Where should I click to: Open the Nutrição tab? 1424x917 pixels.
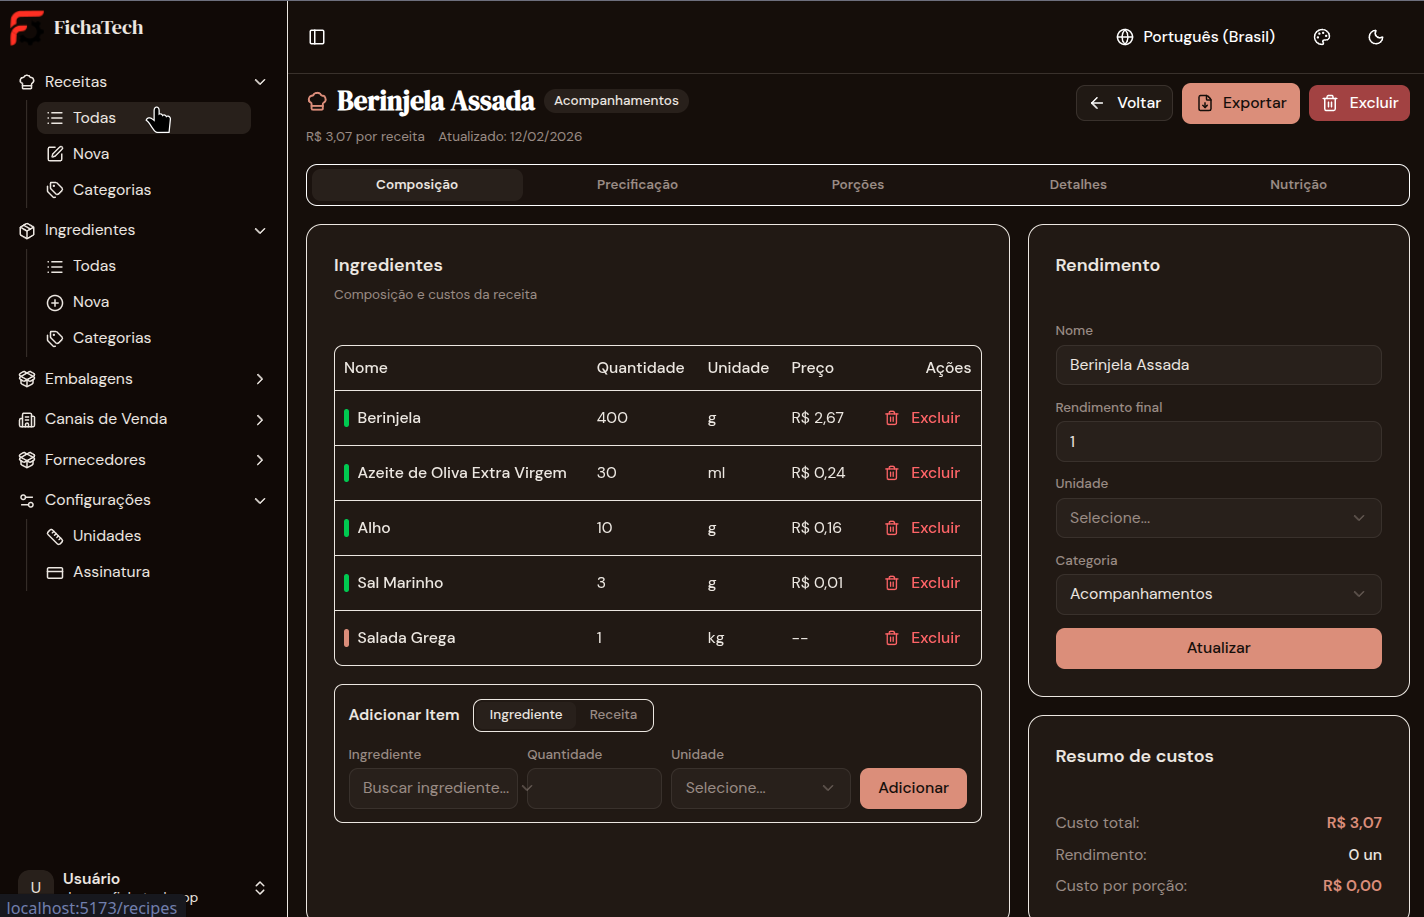pos(1298,184)
